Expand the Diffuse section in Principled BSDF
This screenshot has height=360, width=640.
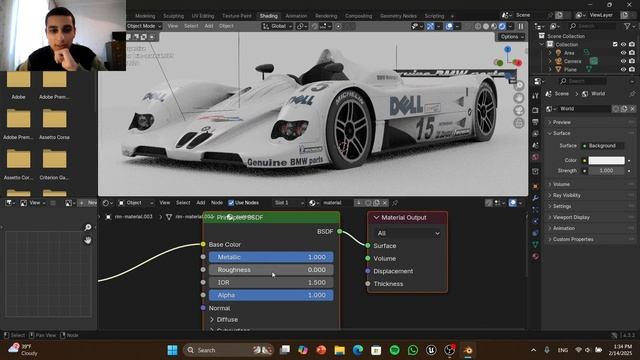pos(212,320)
